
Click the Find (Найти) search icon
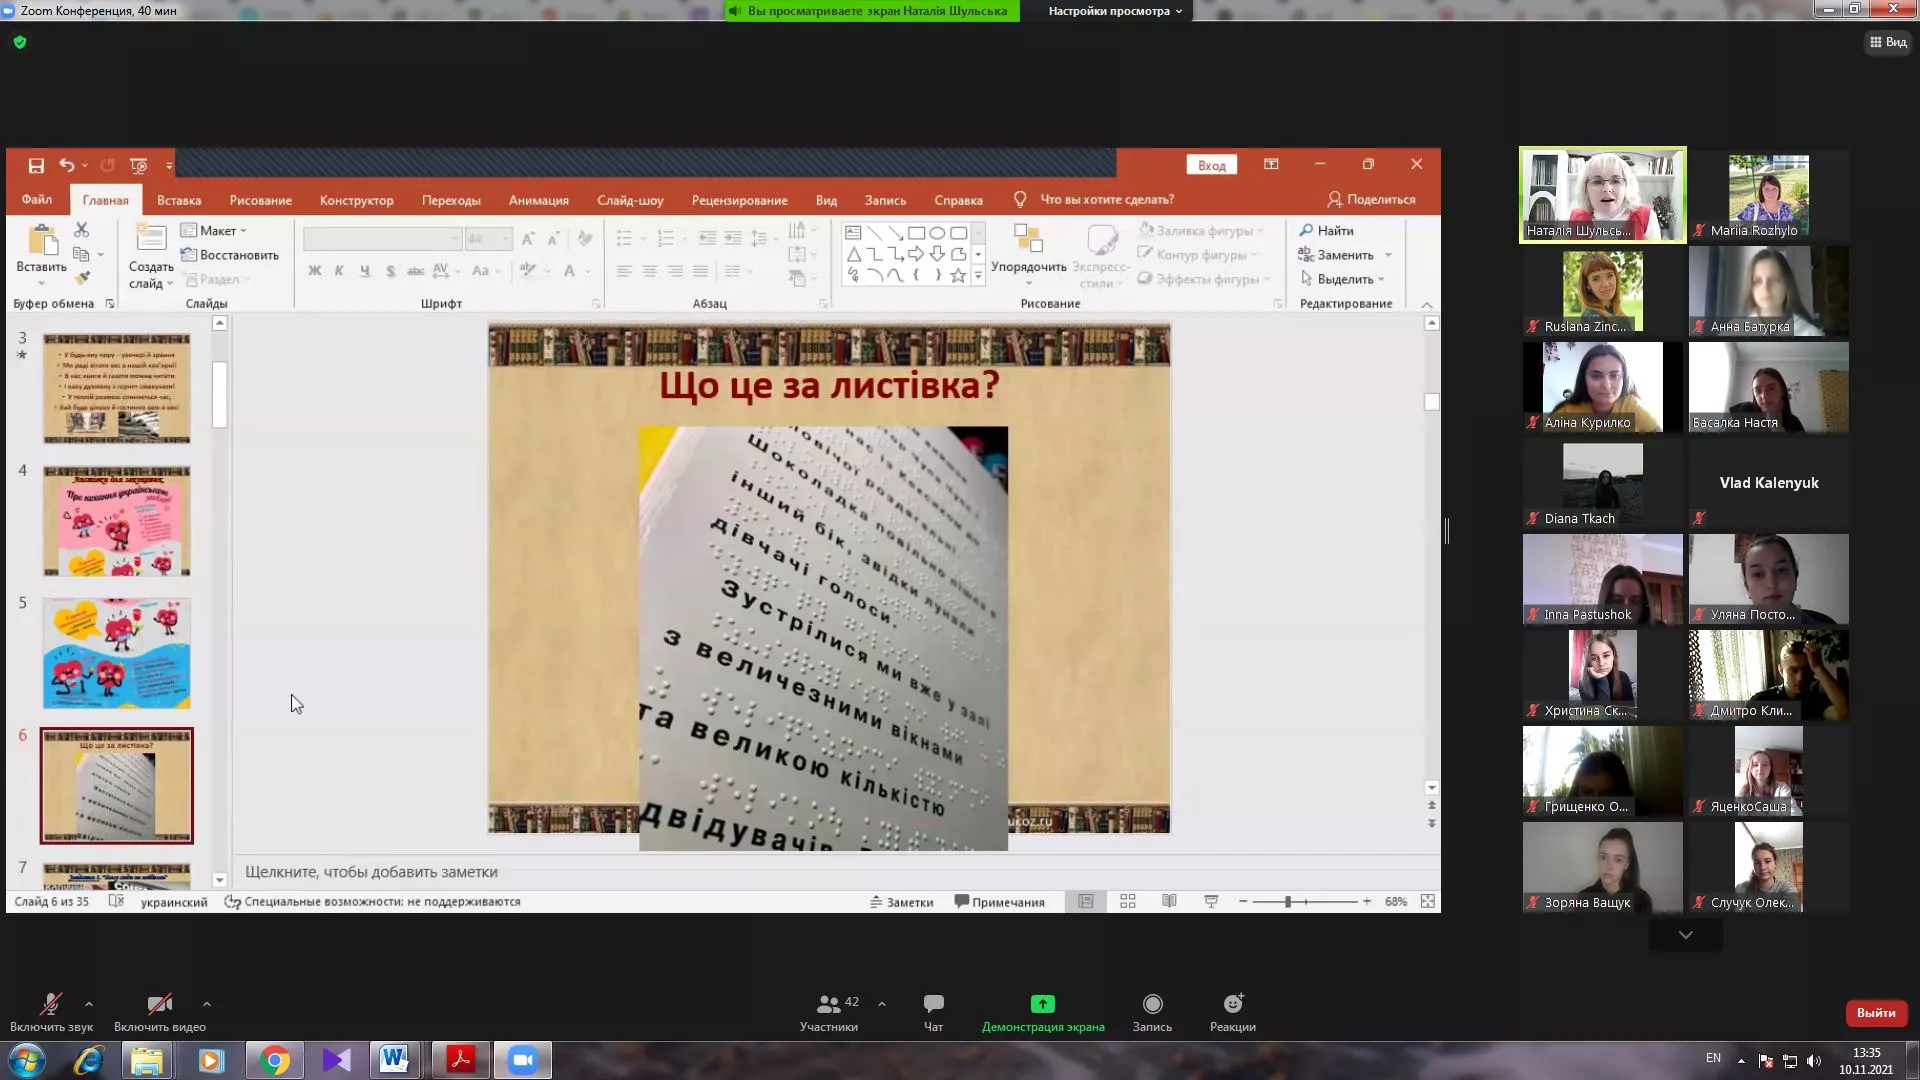pos(1306,230)
